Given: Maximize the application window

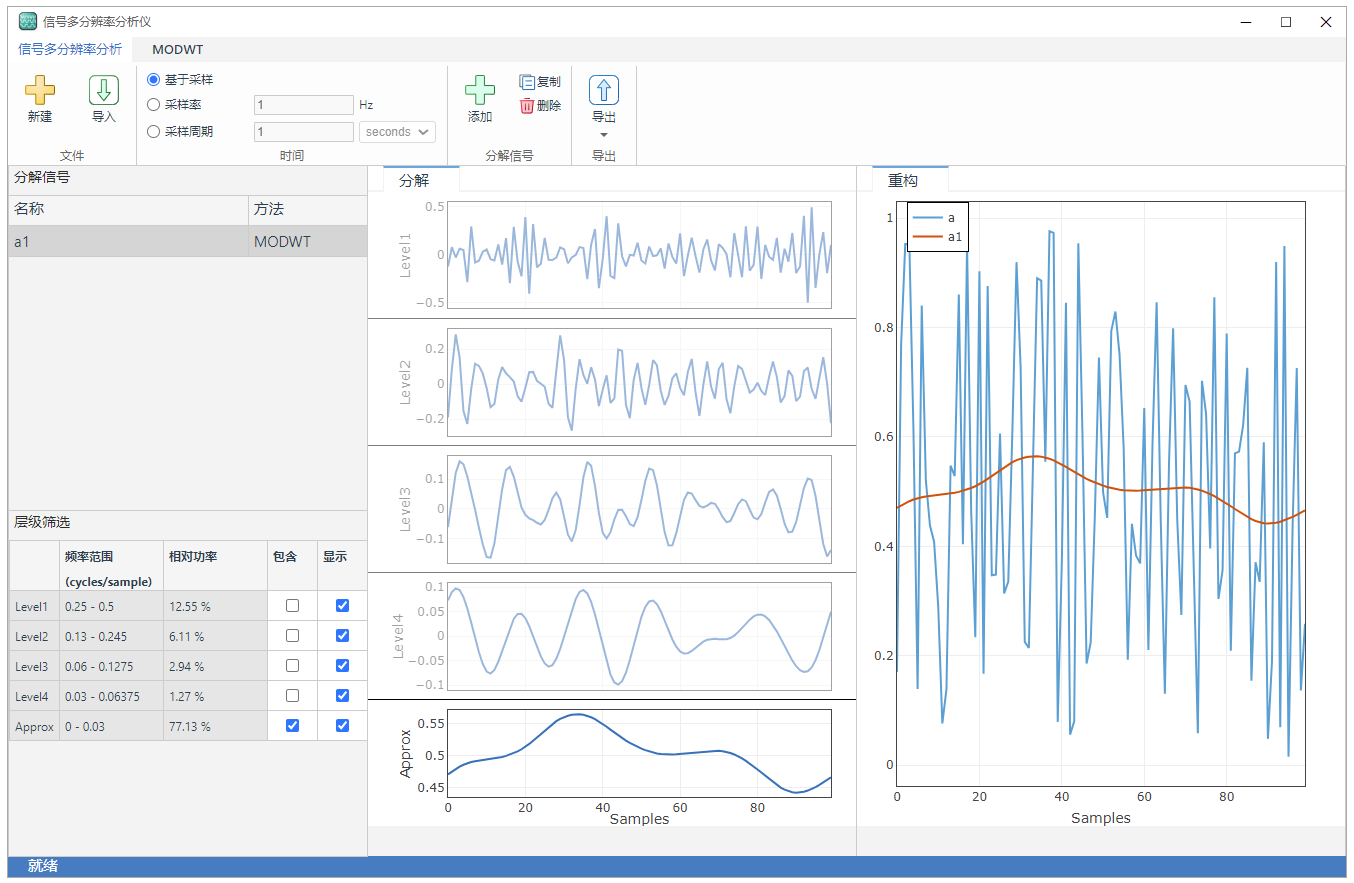Looking at the screenshot, I should point(1286,22).
